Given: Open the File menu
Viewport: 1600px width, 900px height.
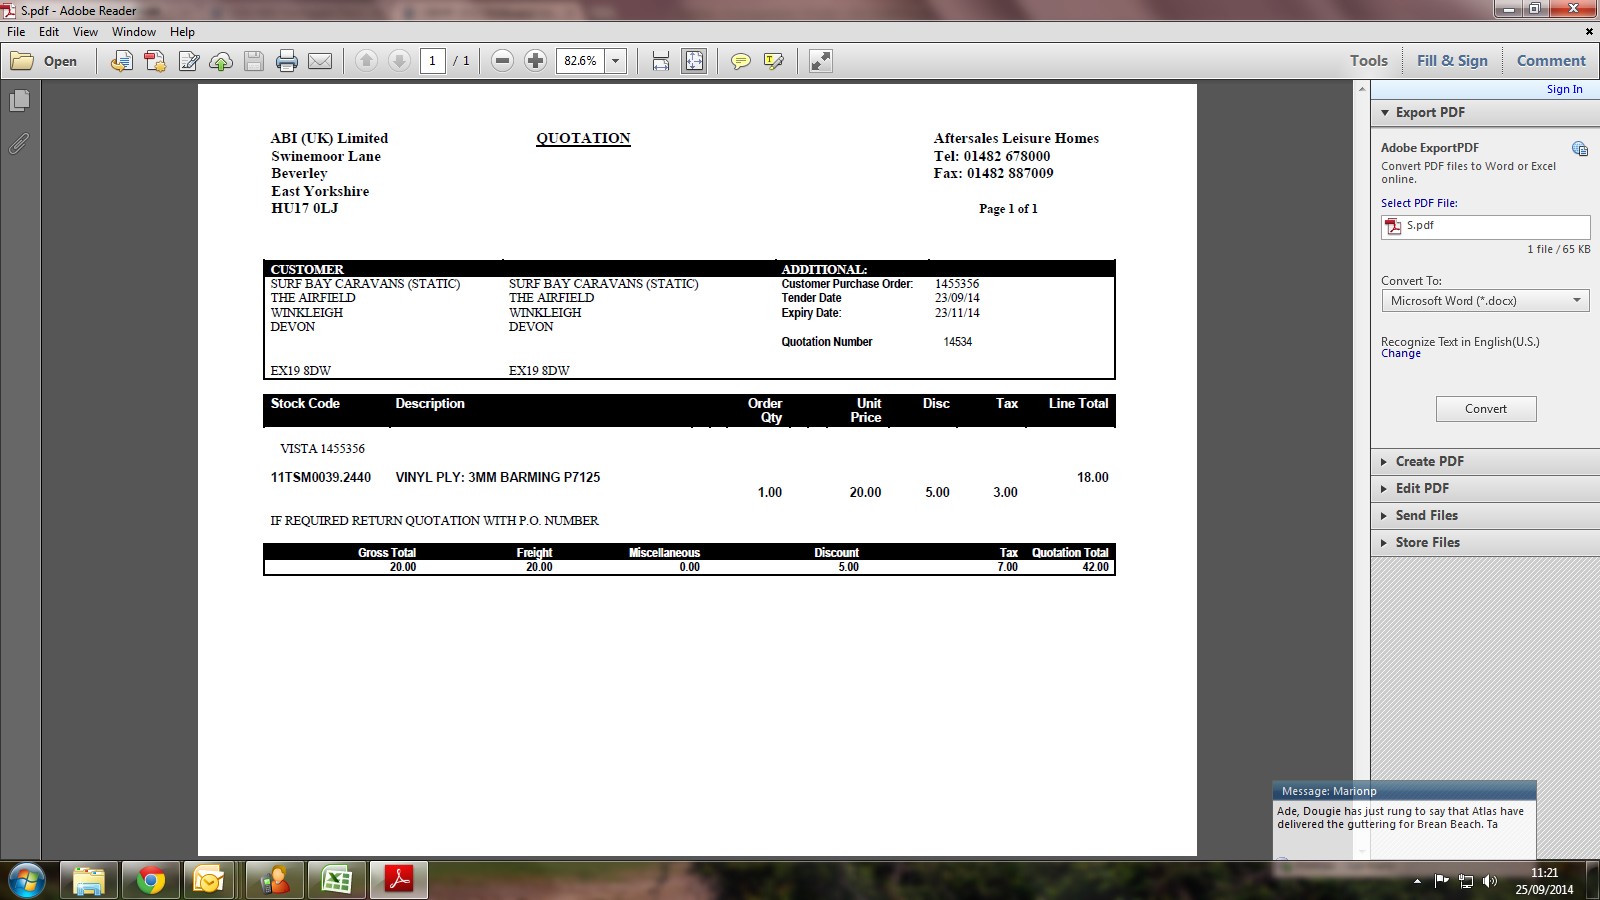Looking at the screenshot, I should click(x=16, y=32).
